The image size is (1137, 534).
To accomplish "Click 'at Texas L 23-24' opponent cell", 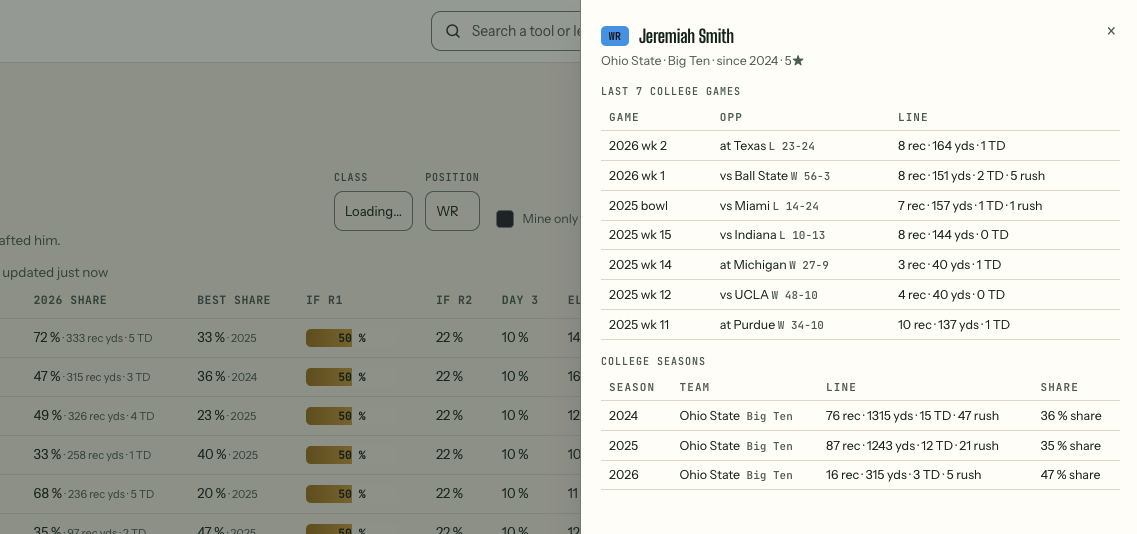I will (x=767, y=146).
